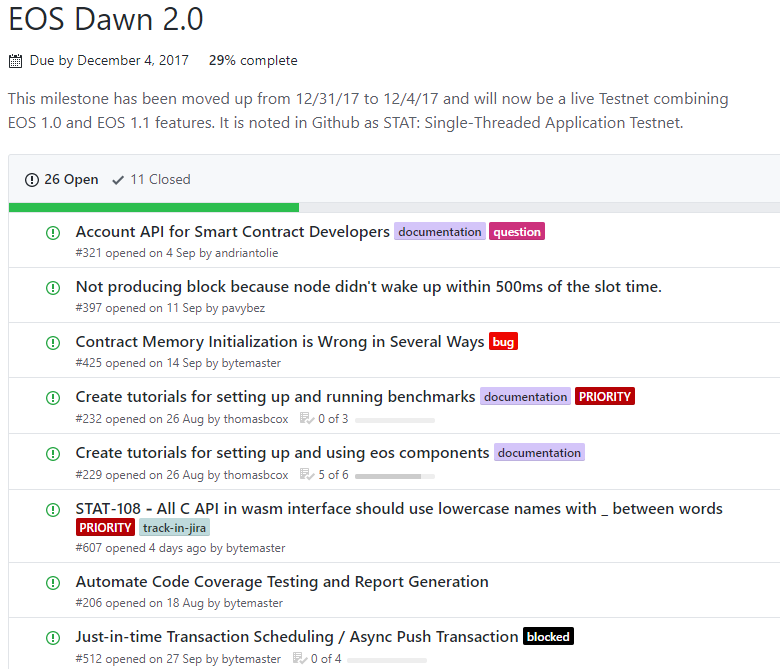The image size is (780, 669).
Task: Click open-issue icon for Just-in-time Transaction Scheduling
Action: click(x=53, y=637)
